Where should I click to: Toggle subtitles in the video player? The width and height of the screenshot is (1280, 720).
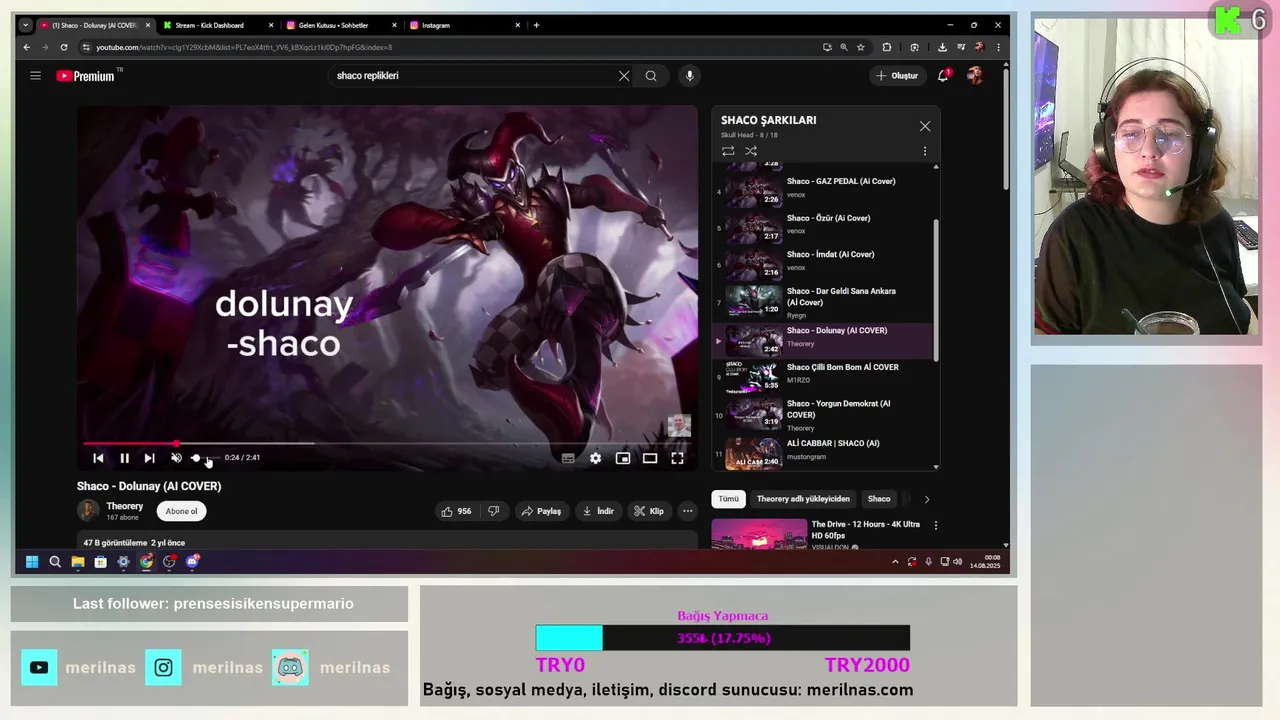pyautogui.click(x=568, y=458)
